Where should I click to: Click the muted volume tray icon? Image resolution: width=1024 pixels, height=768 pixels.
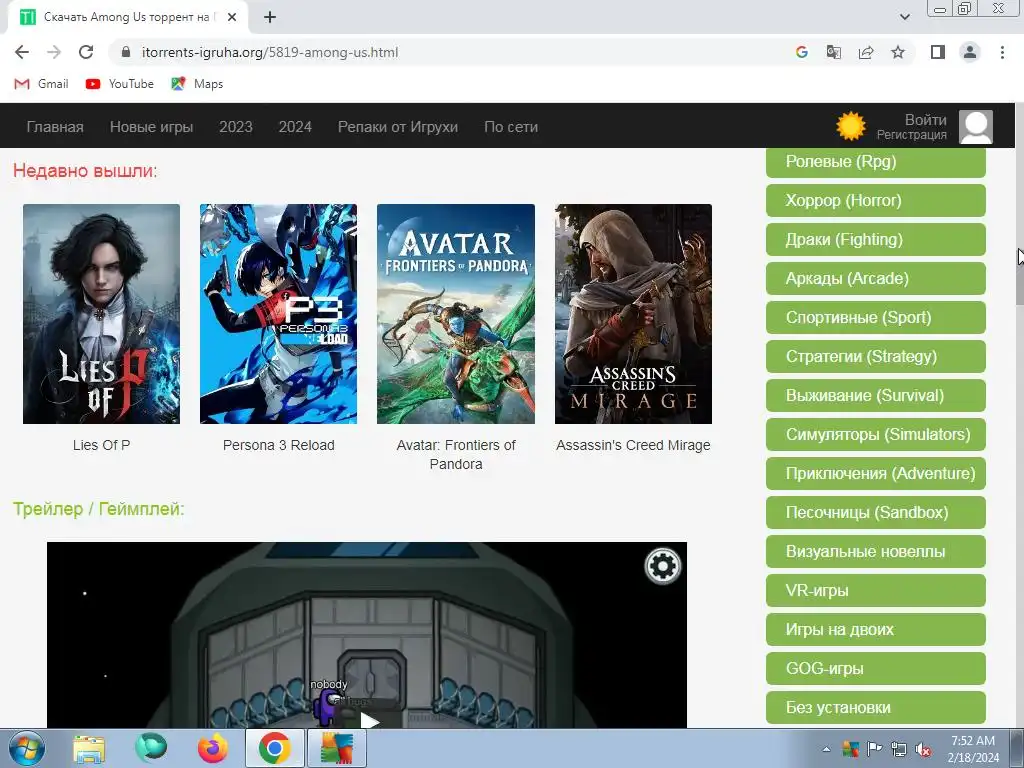[923, 749]
